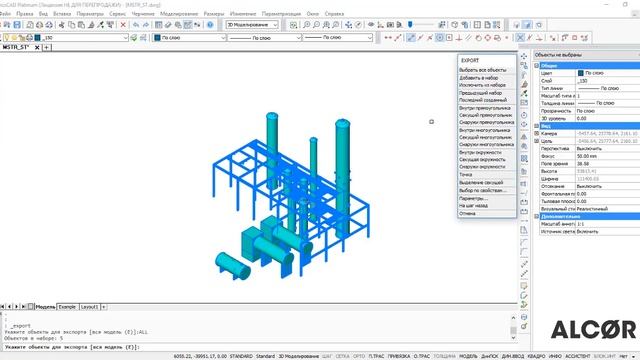The height and width of the screenshot is (360, 640).
Task: Close the MSTR_ST document tab
Action: click(37, 47)
